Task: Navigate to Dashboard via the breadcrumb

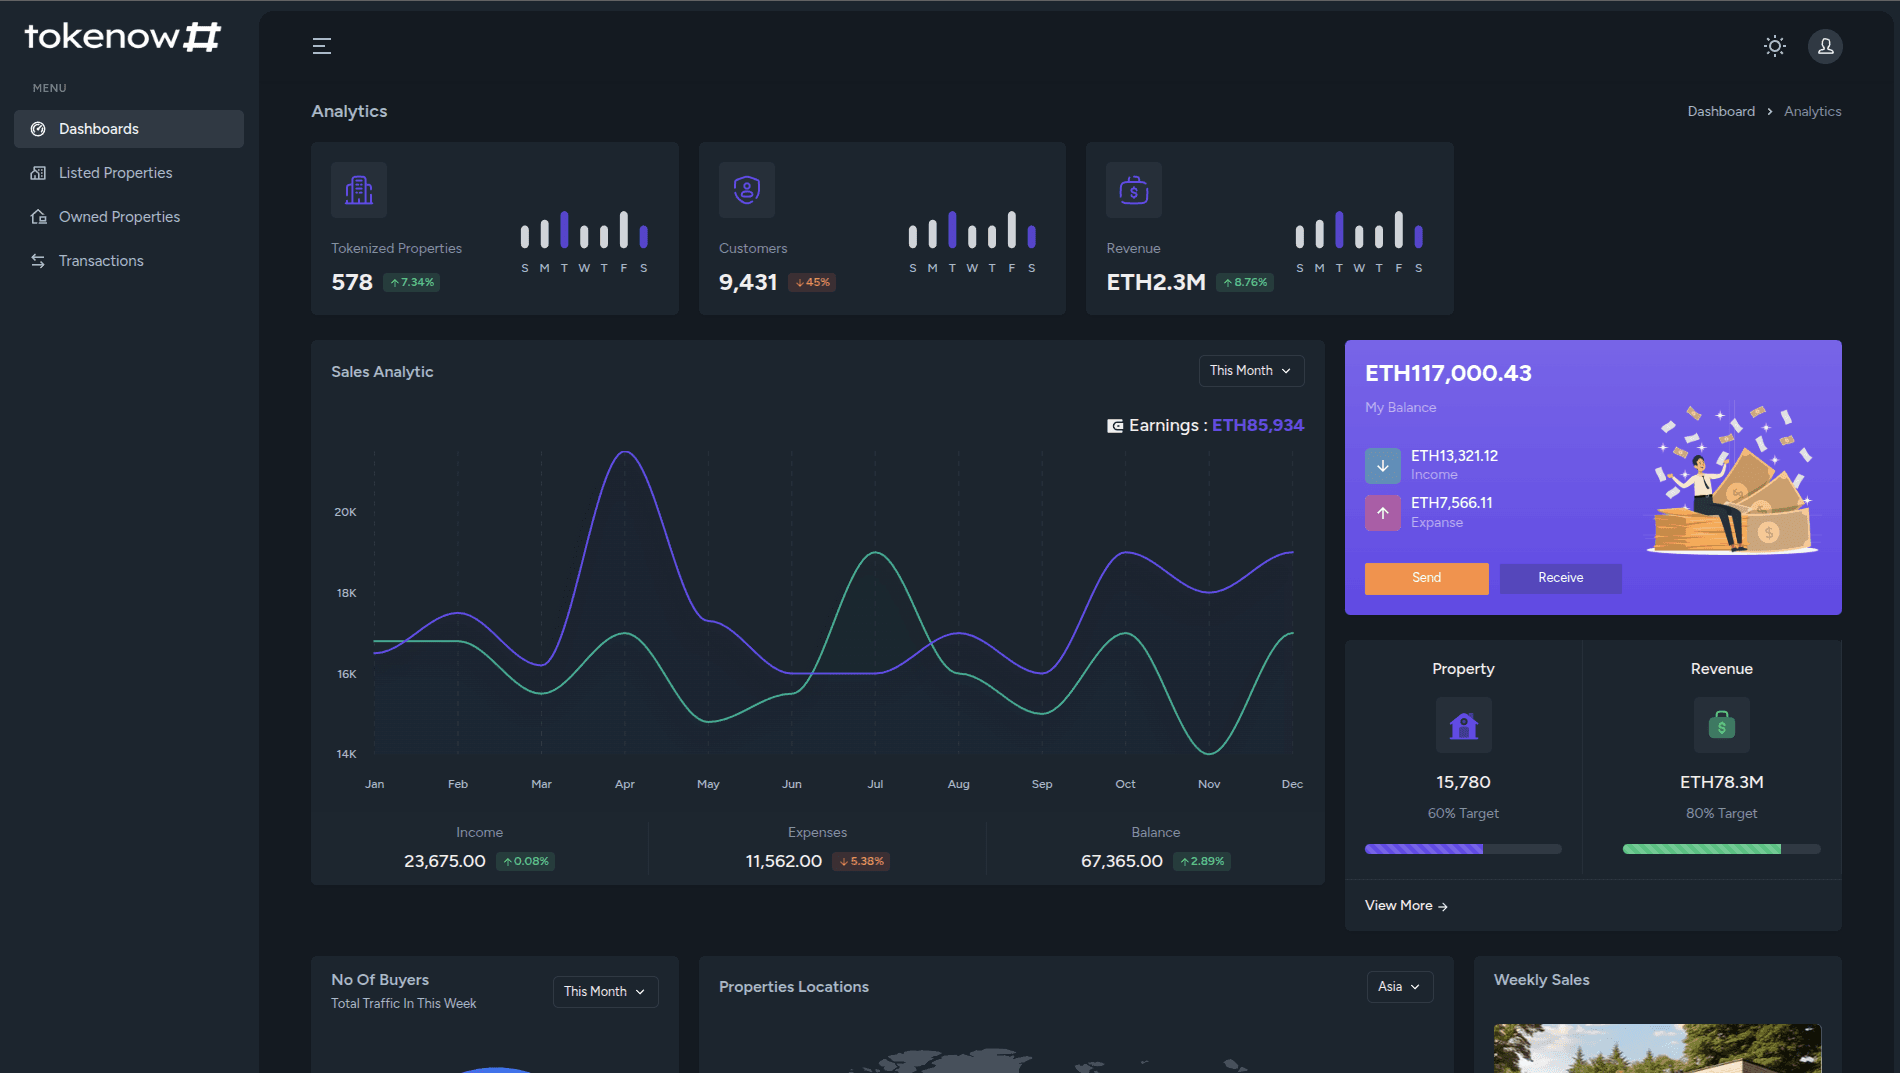Action: [1720, 111]
